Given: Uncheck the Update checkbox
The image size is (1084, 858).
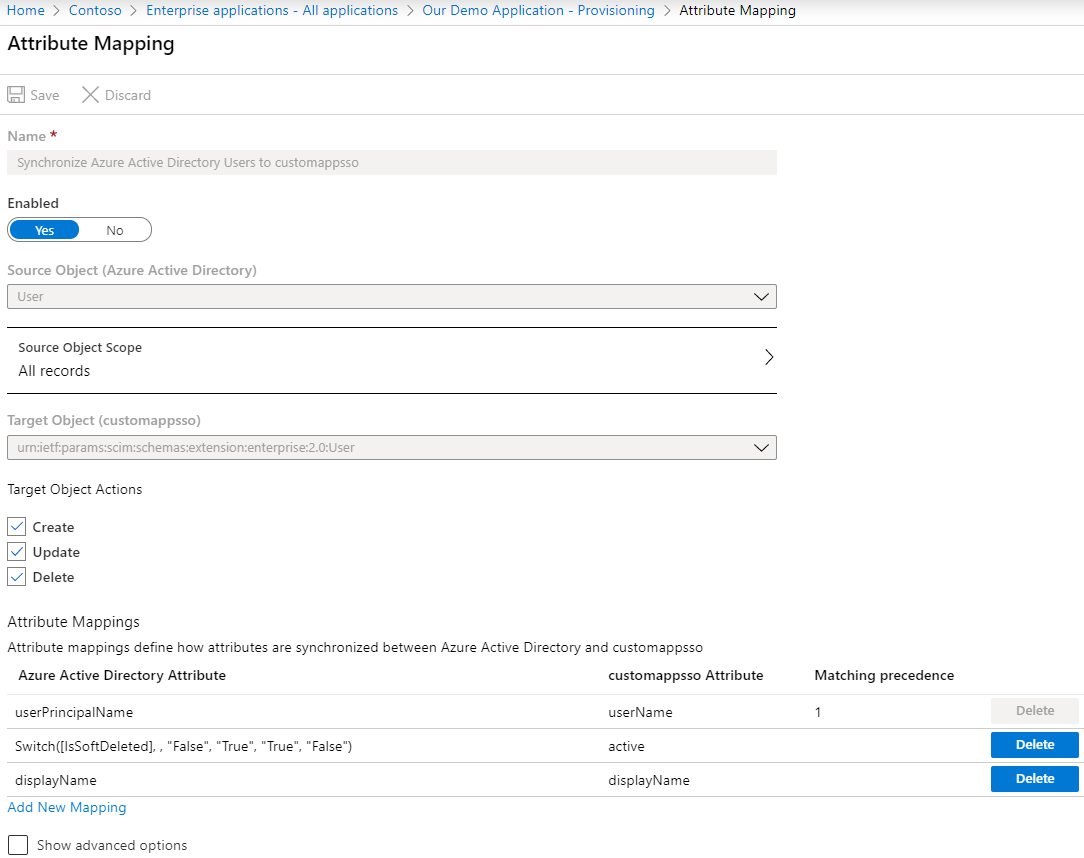Looking at the screenshot, I should click(x=16, y=552).
